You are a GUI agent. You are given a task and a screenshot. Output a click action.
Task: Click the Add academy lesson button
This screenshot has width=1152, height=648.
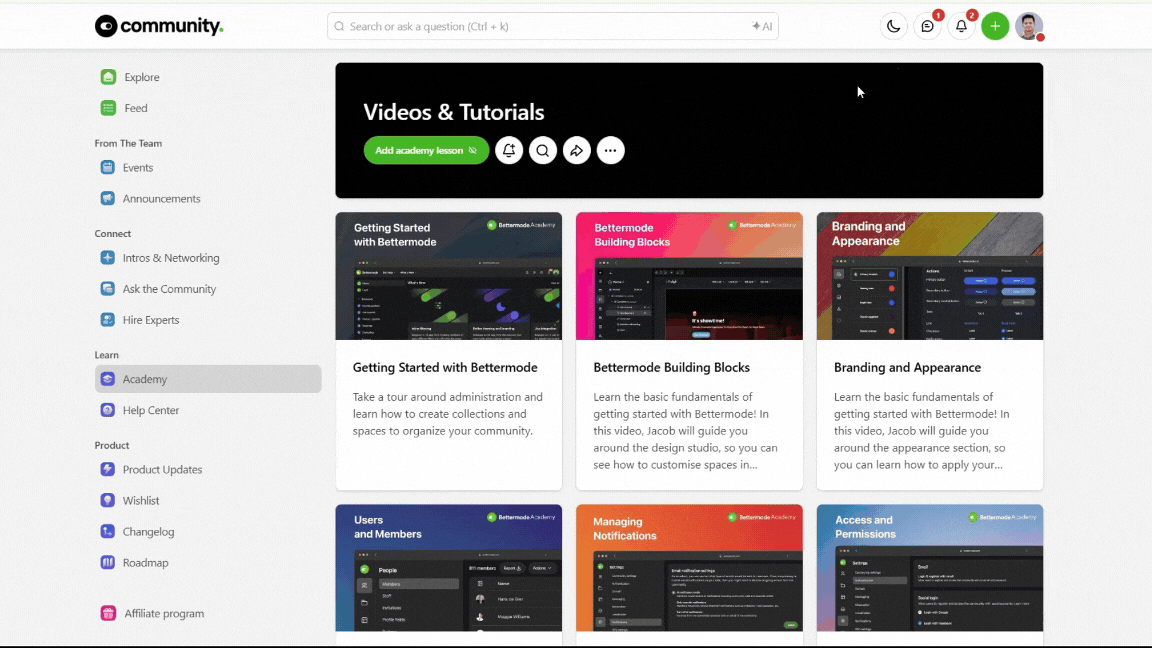[x=426, y=151]
